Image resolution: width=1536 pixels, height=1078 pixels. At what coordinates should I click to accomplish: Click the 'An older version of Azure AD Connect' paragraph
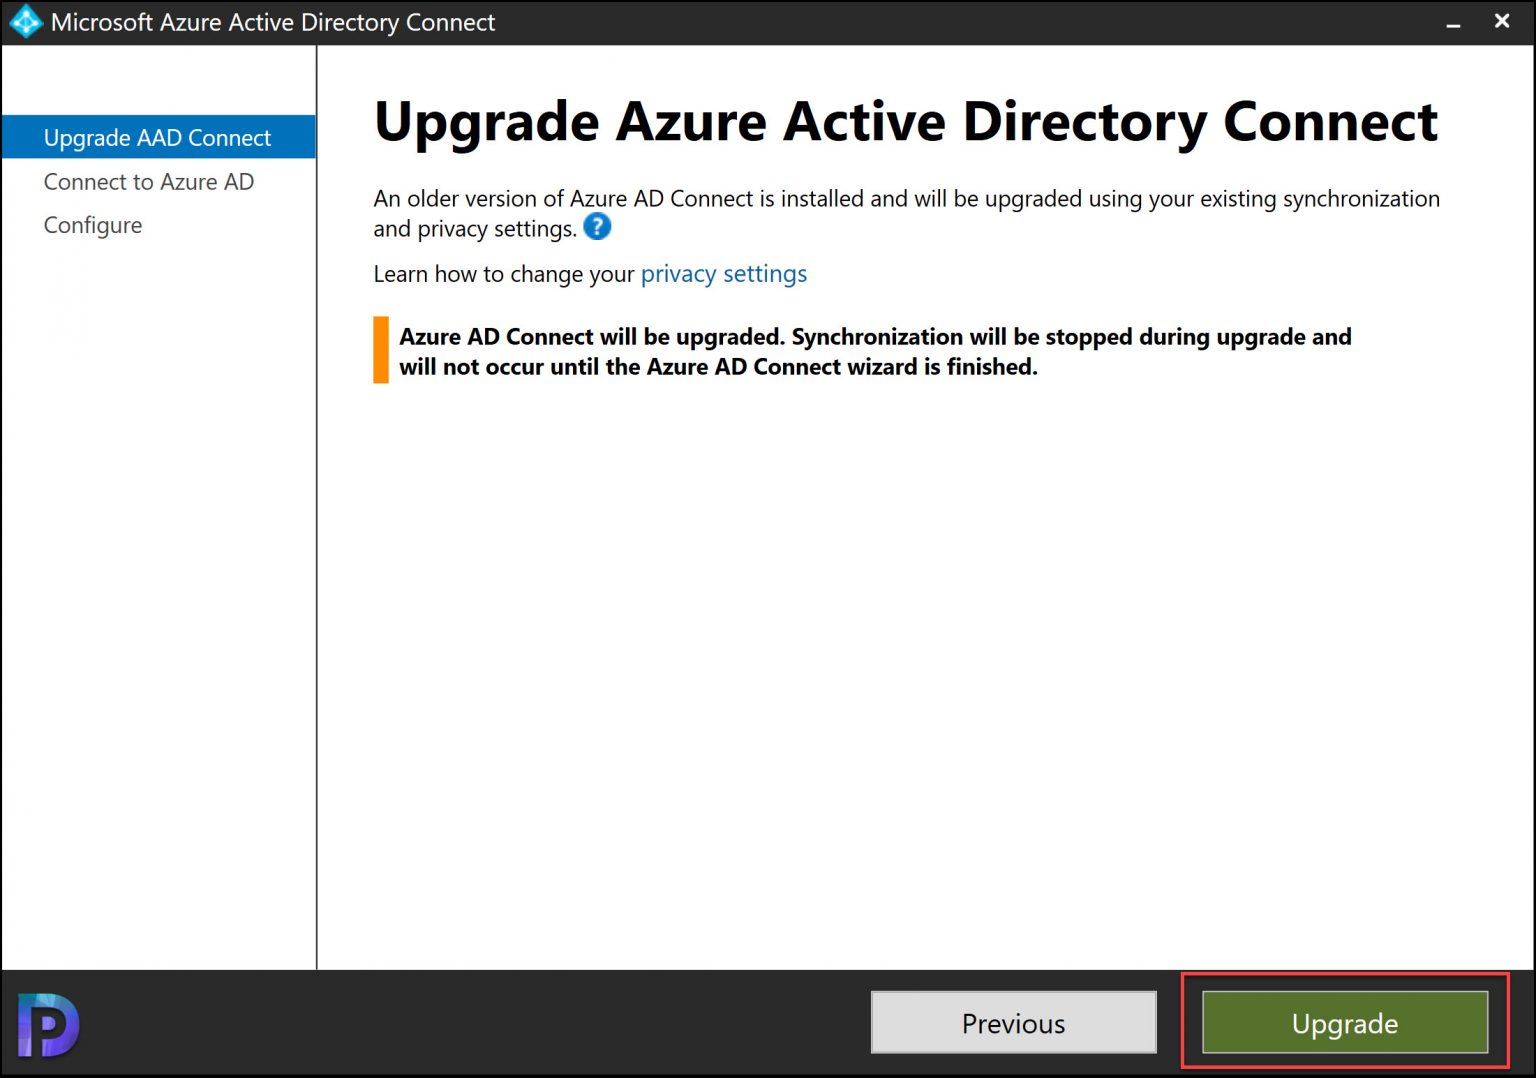coord(907,213)
